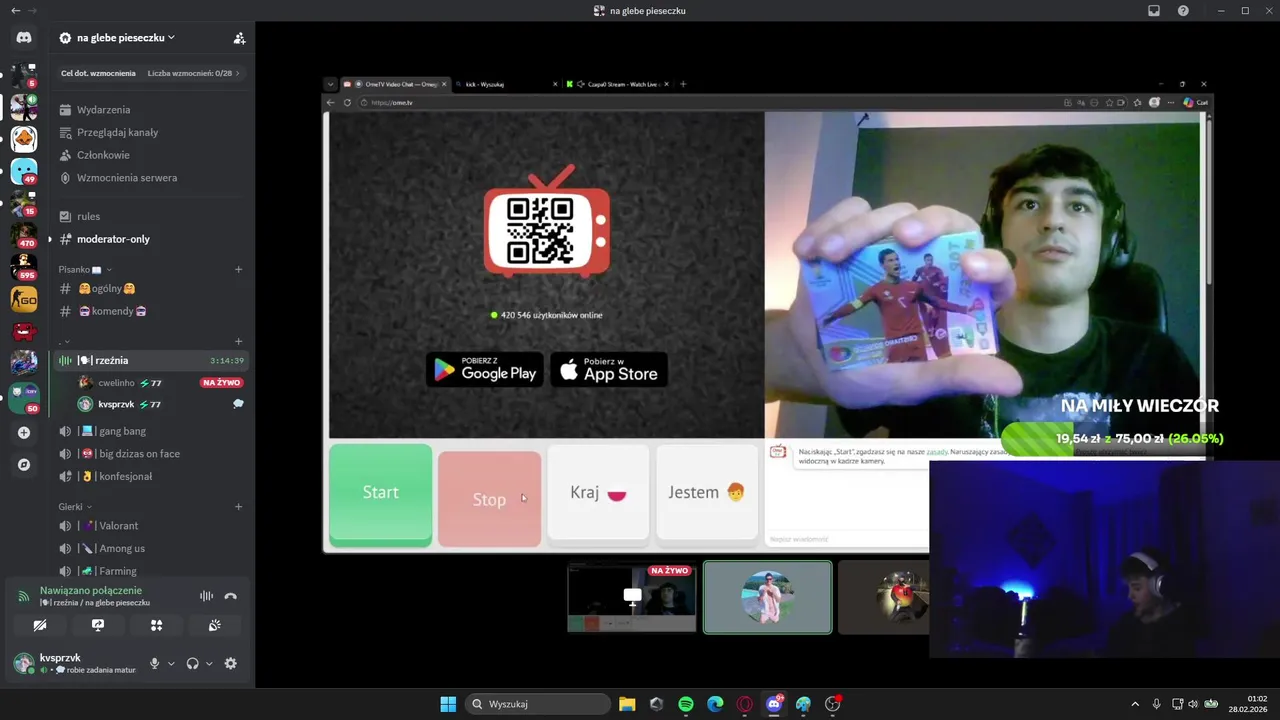Click the Kraj country button in stream
Viewport: 1280px width, 720px height.
[598, 493]
